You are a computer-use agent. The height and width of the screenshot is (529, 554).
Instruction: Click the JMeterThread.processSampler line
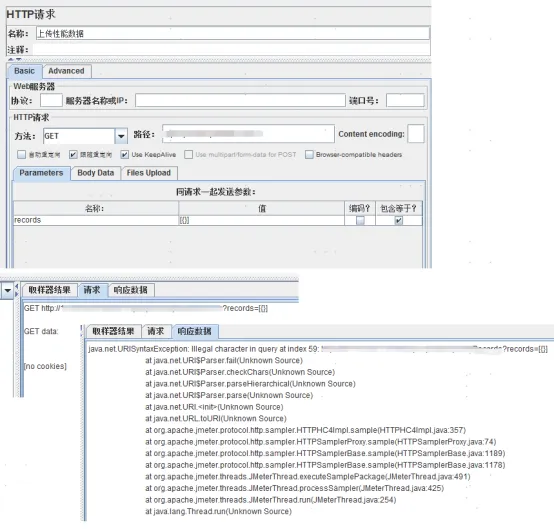click(295, 488)
